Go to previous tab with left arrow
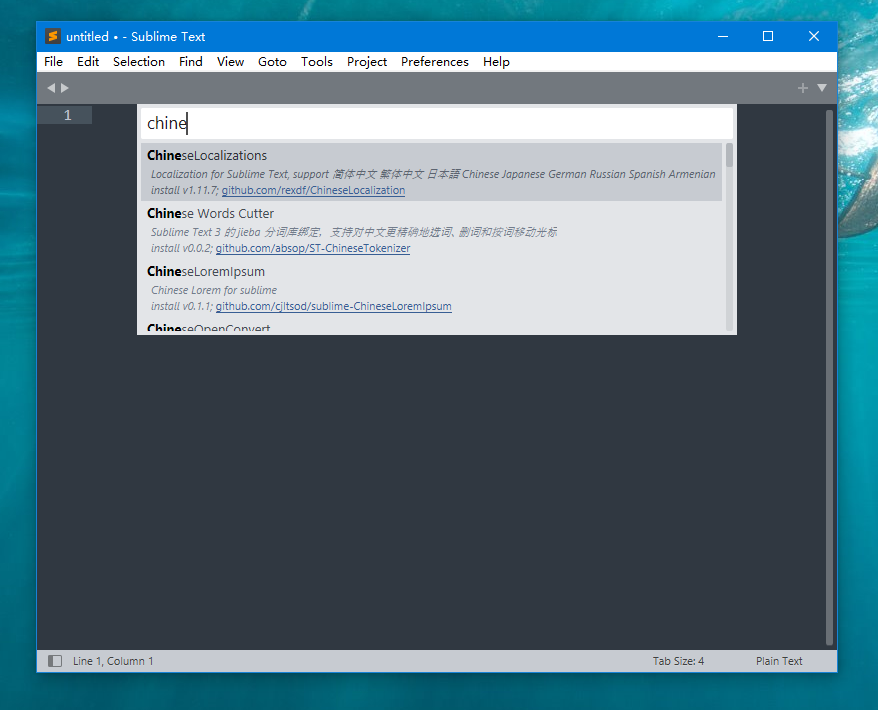Screen dimensions: 878x710 click(51, 88)
